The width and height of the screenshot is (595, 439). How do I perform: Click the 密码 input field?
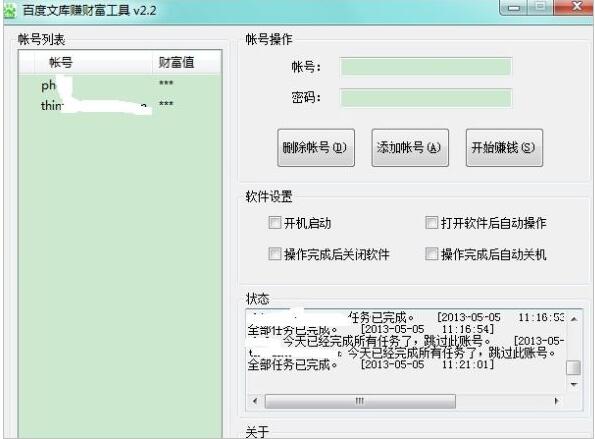(x=426, y=98)
